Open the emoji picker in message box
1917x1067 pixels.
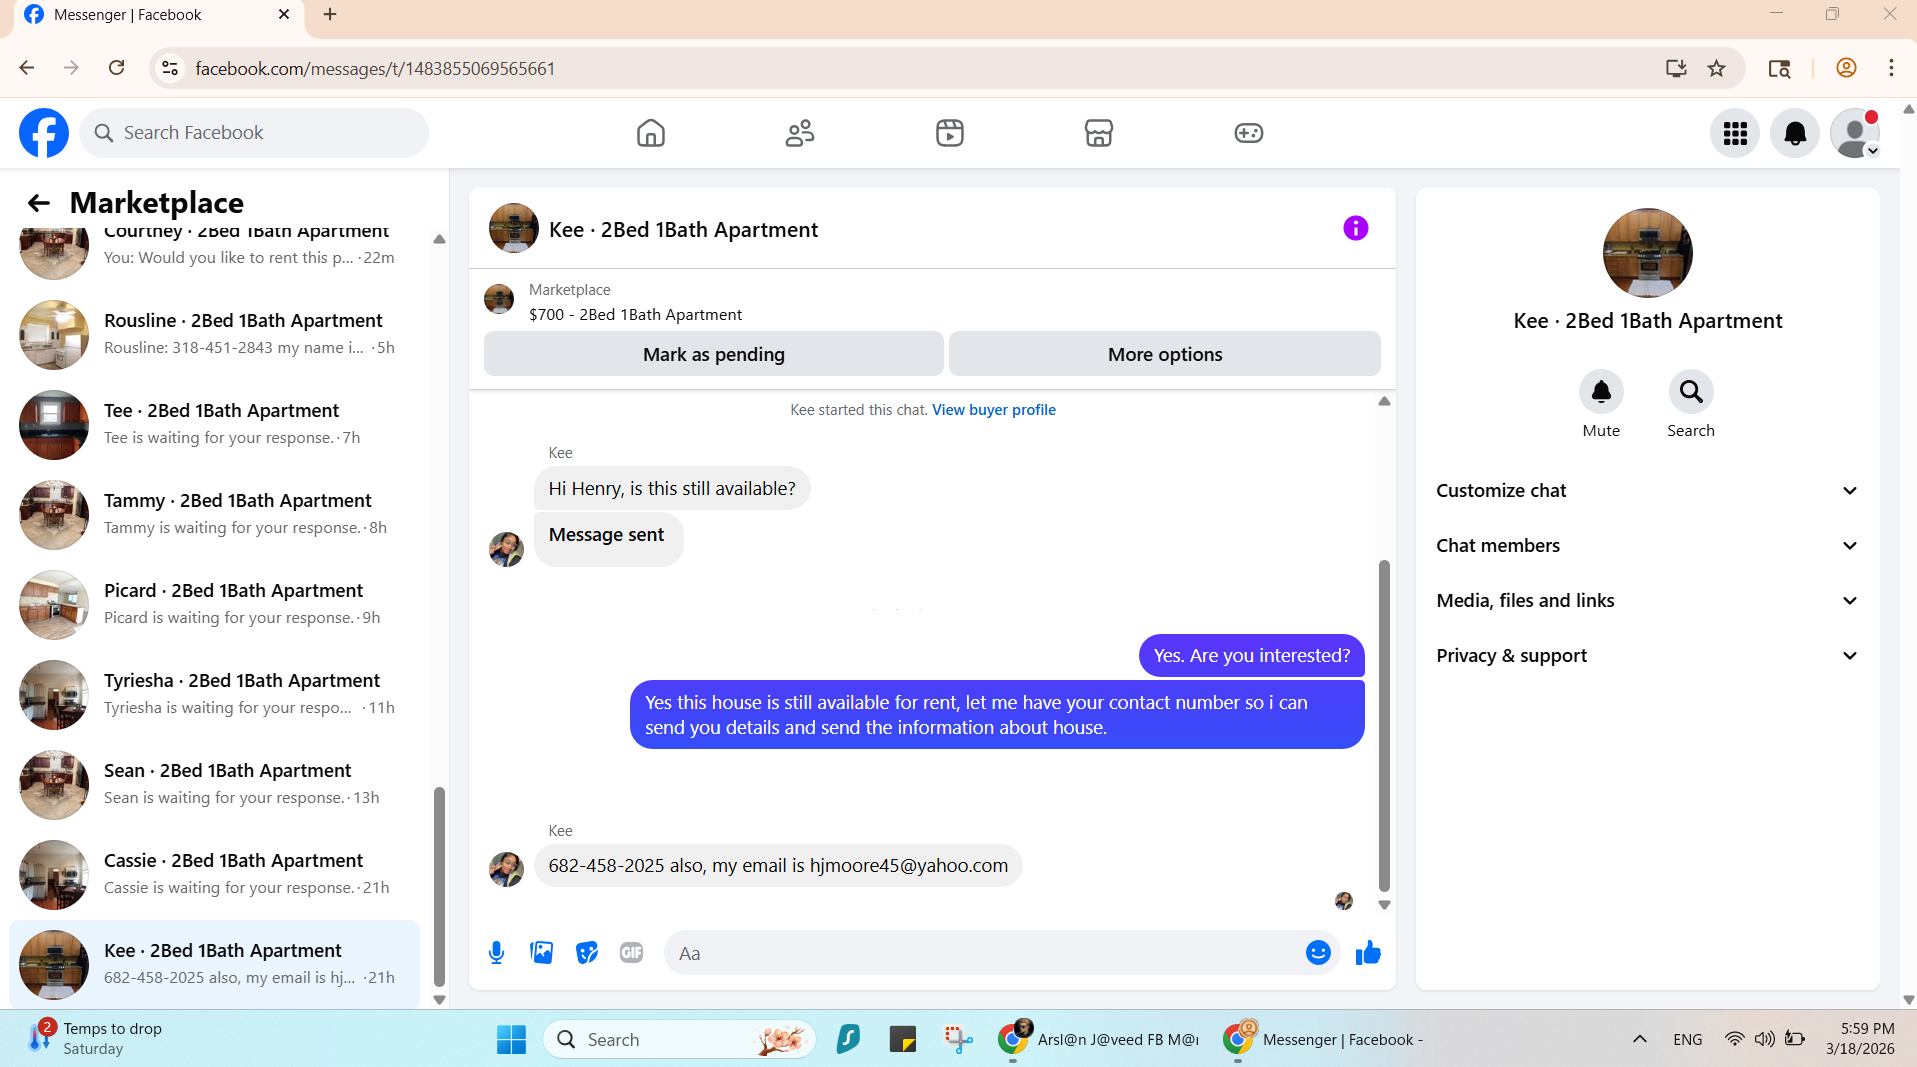(1318, 953)
